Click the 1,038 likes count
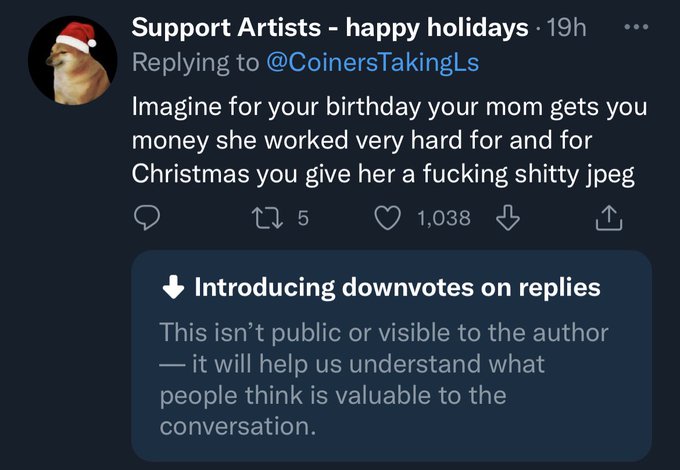 point(445,217)
